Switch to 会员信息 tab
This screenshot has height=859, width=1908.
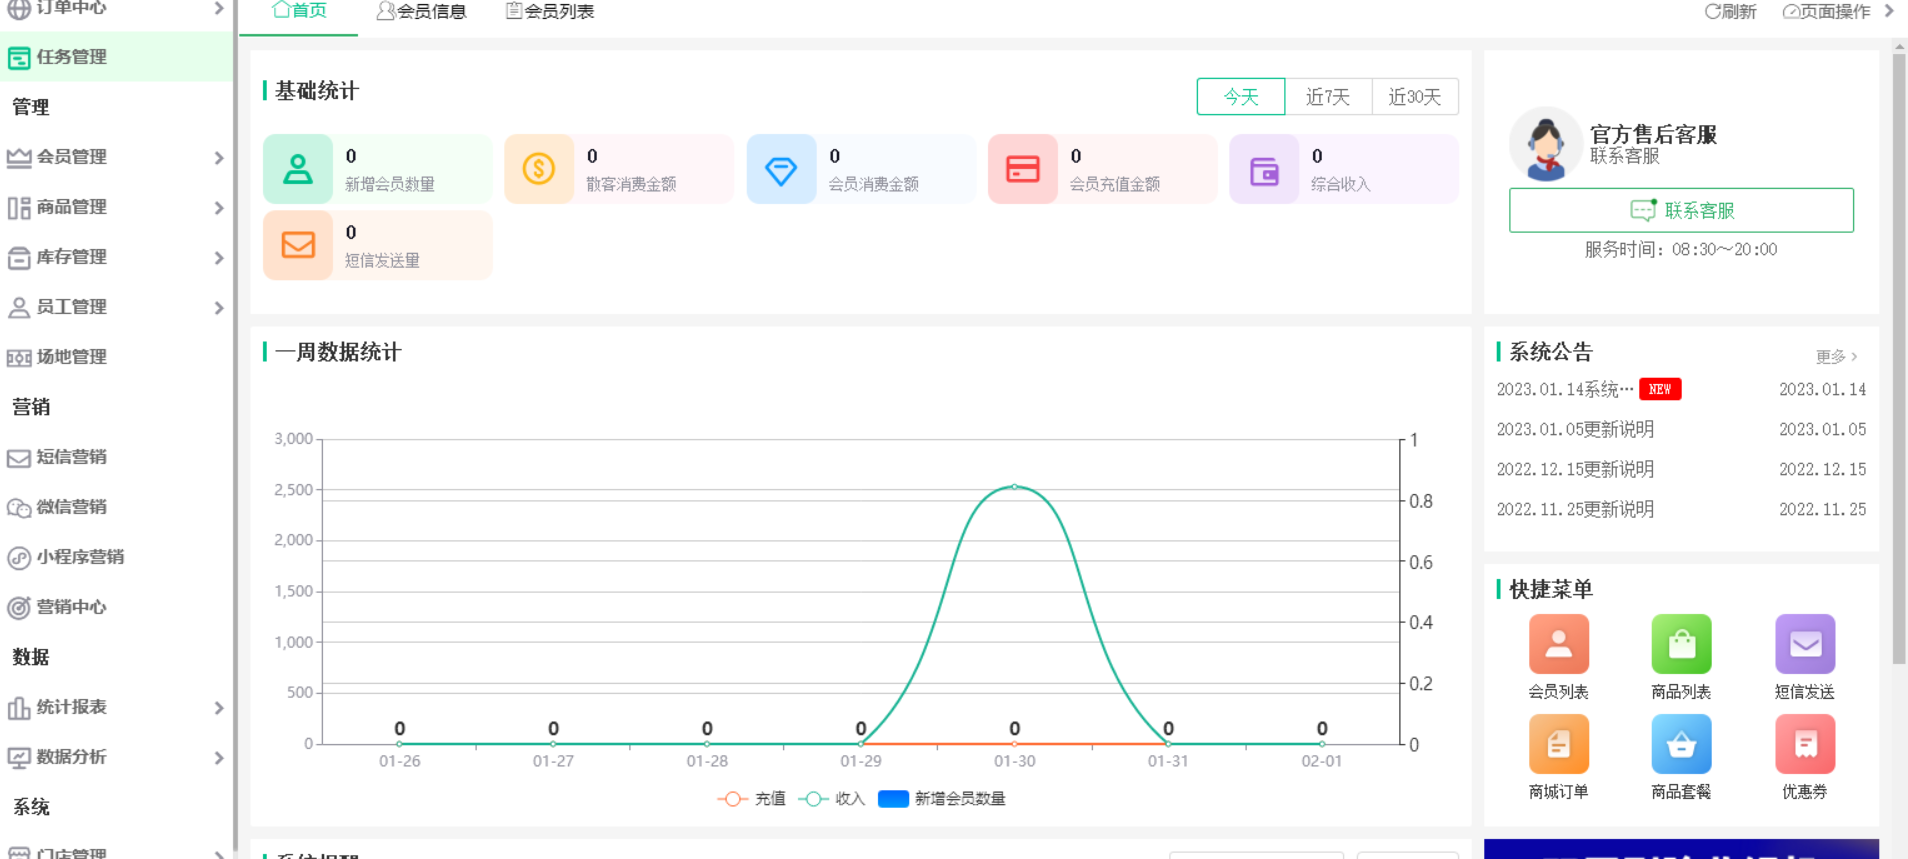click(x=422, y=12)
